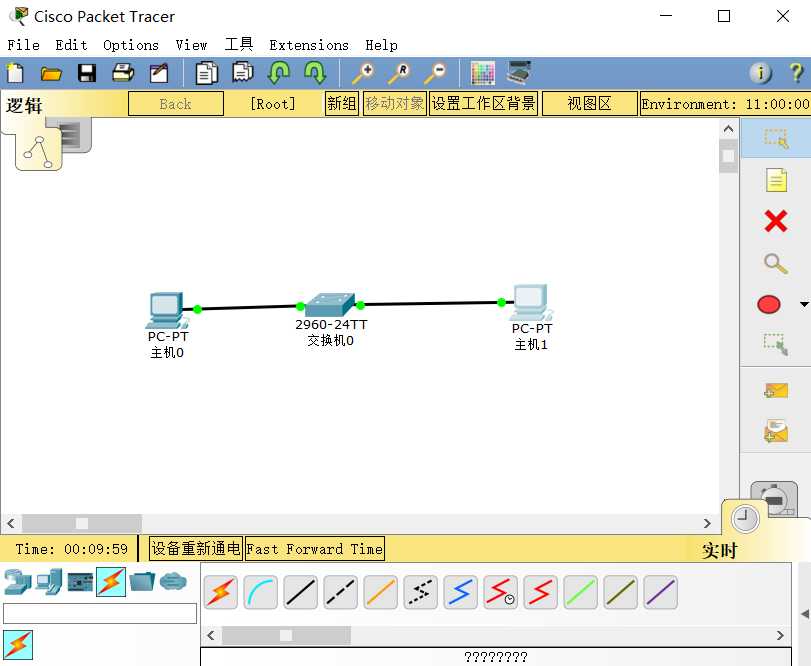Zoom in with the plus magnifier

(x=364, y=73)
